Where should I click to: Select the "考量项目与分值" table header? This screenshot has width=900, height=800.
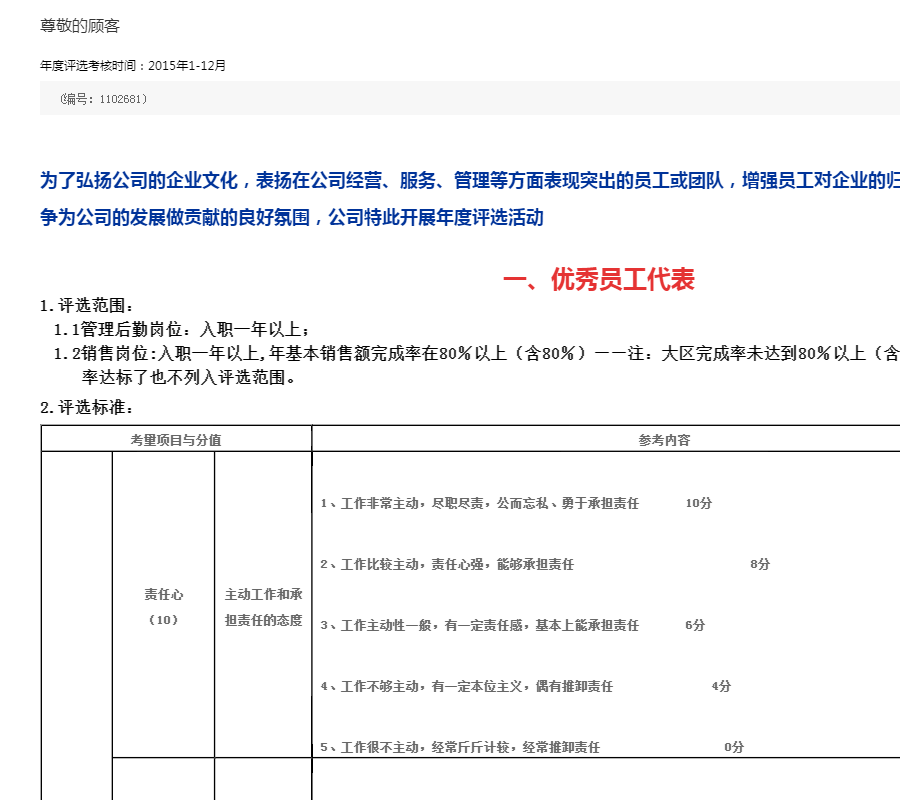point(176,439)
